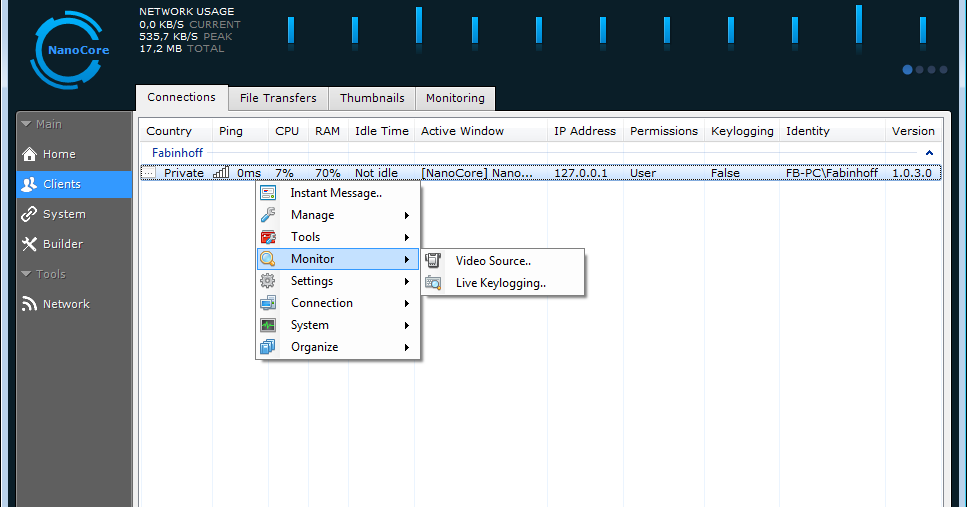Click the Network feed icon in sidebar

coord(29,303)
